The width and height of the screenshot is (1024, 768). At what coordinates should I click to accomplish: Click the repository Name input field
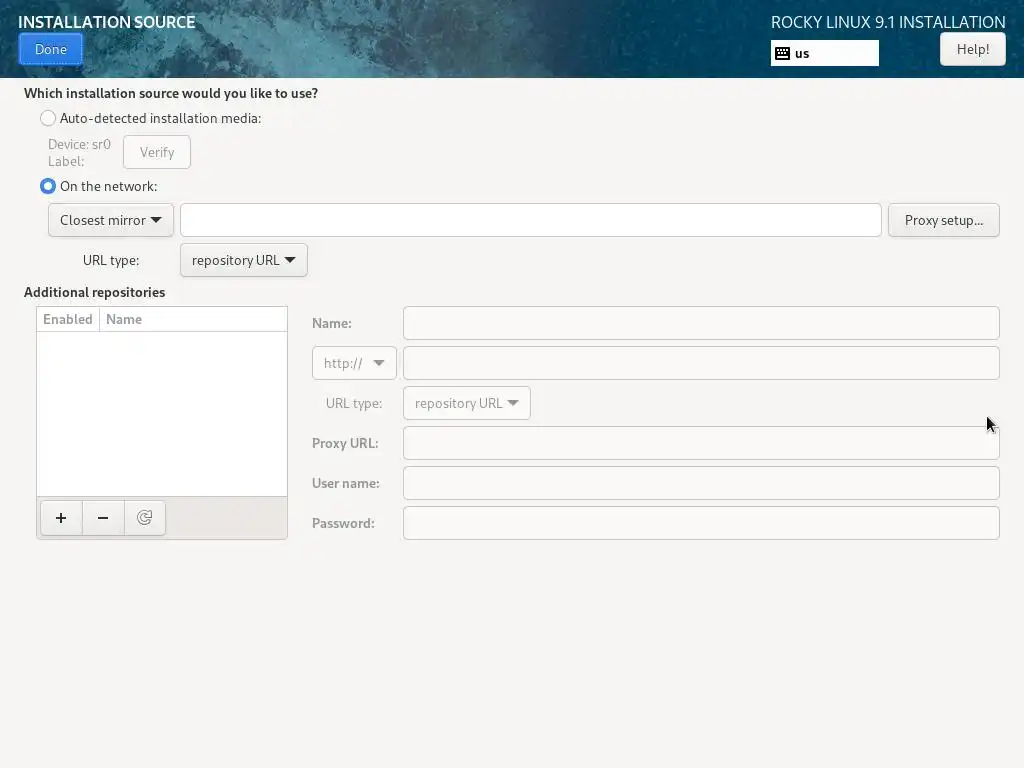point(701,323)
